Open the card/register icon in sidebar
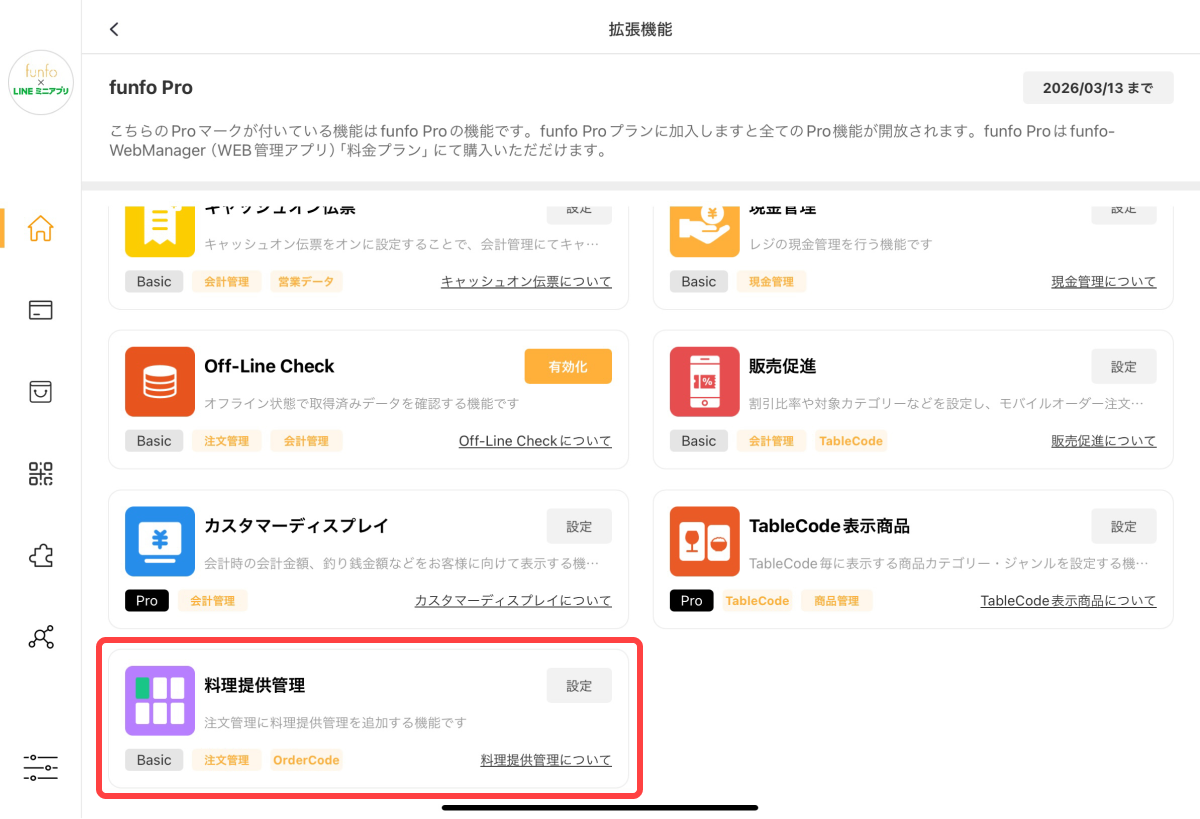 pos(41,310)
